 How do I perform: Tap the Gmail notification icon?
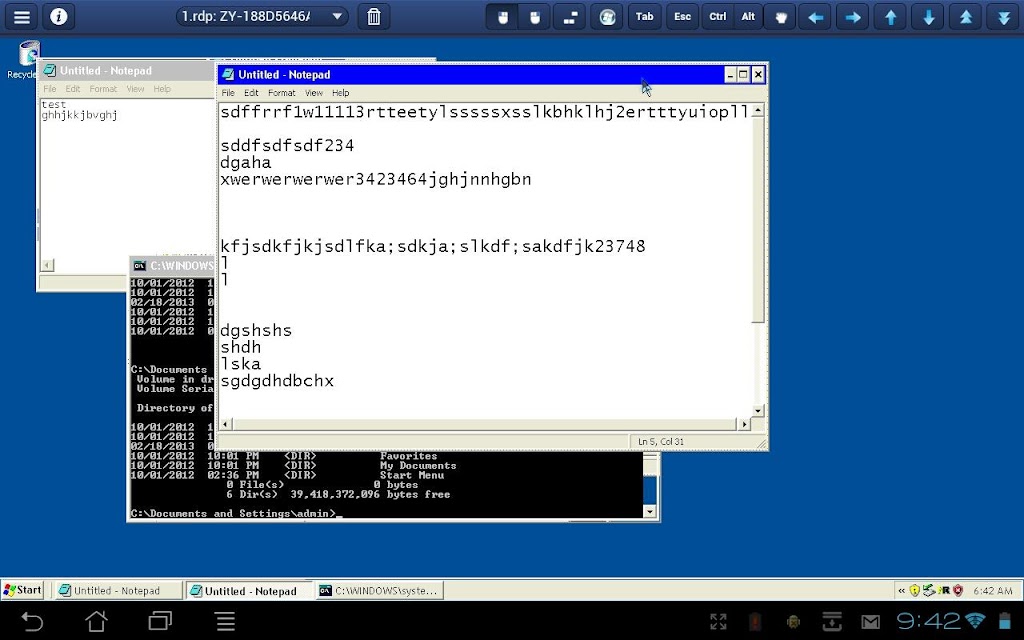pos(870,622)
